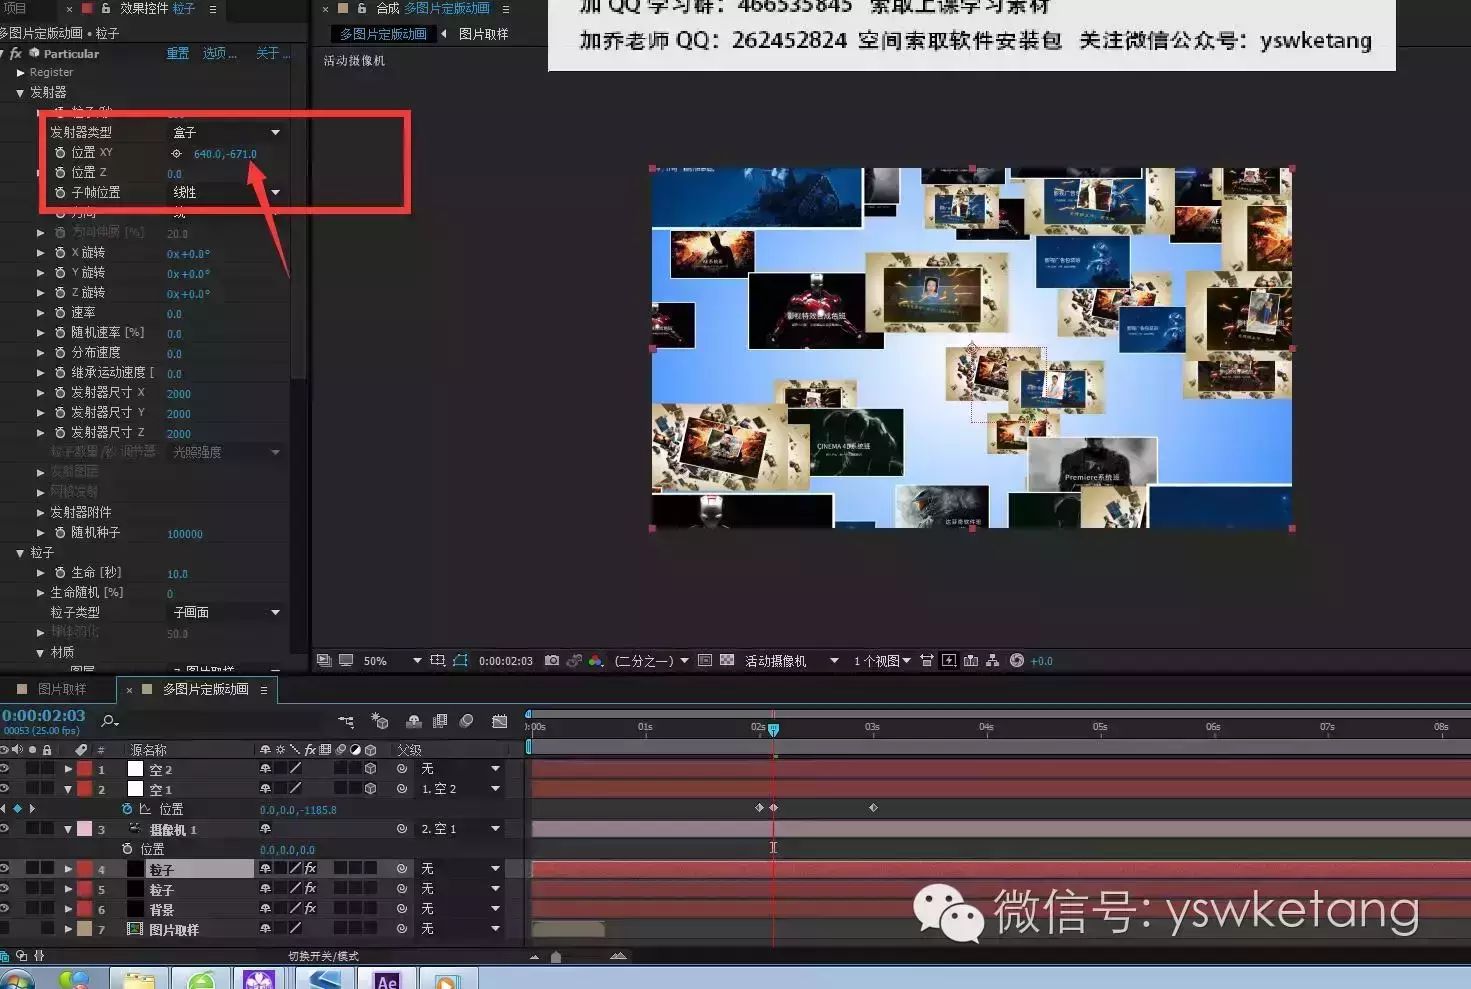The image size is (1471, 989).
Task: Click the pick whip for 粒子 layer 4
Action: pyautogui.click(x=401, y=869)
